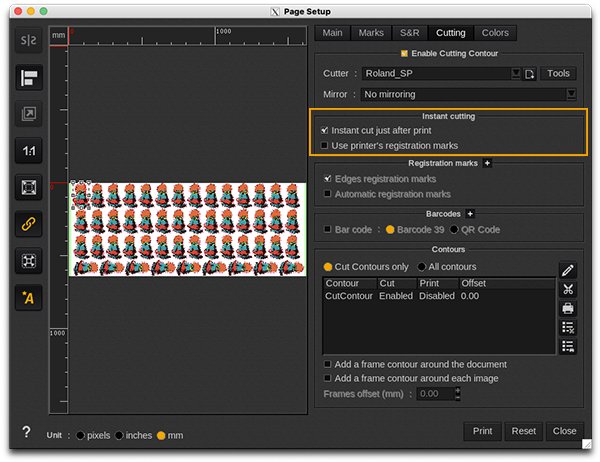Click the Cut column header
This screenshot has width=600, height=462.
coord(397,283)
